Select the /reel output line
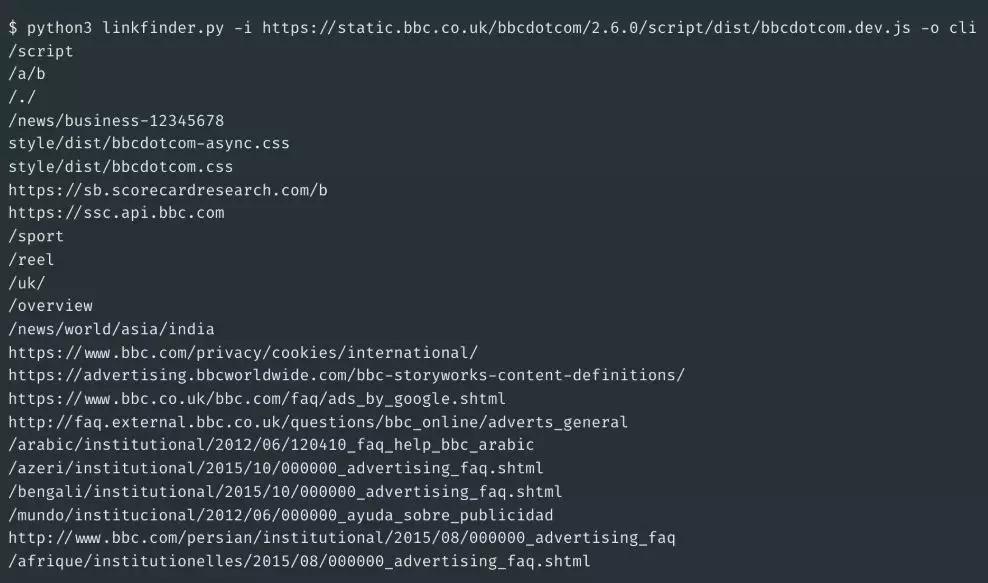This screenshot has height=583, width=988. [x=31, y=259]
